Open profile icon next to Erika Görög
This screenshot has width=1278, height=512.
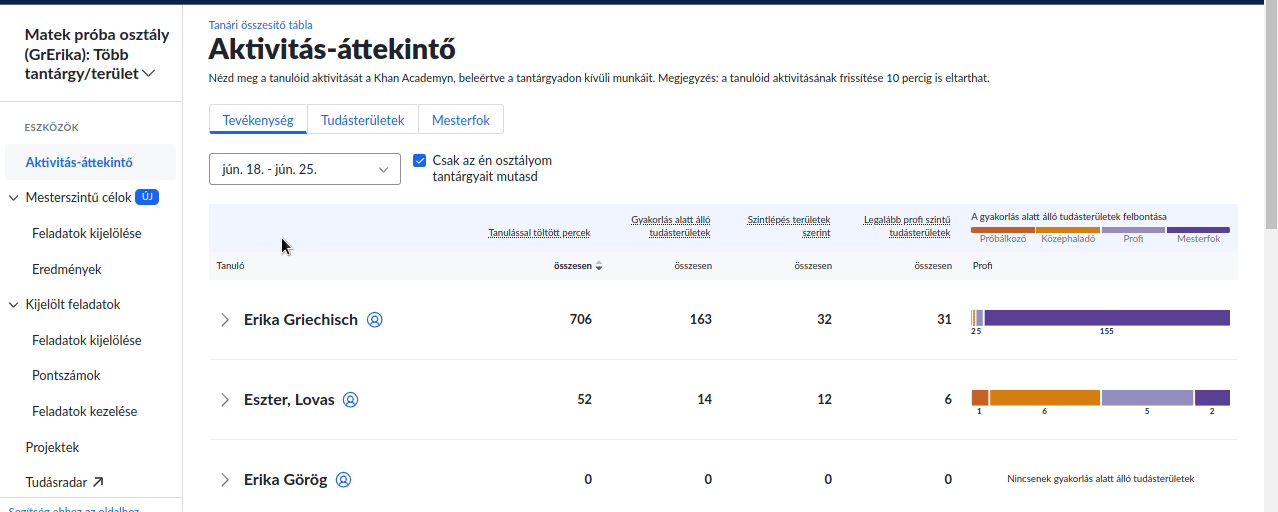coord(344,480)
